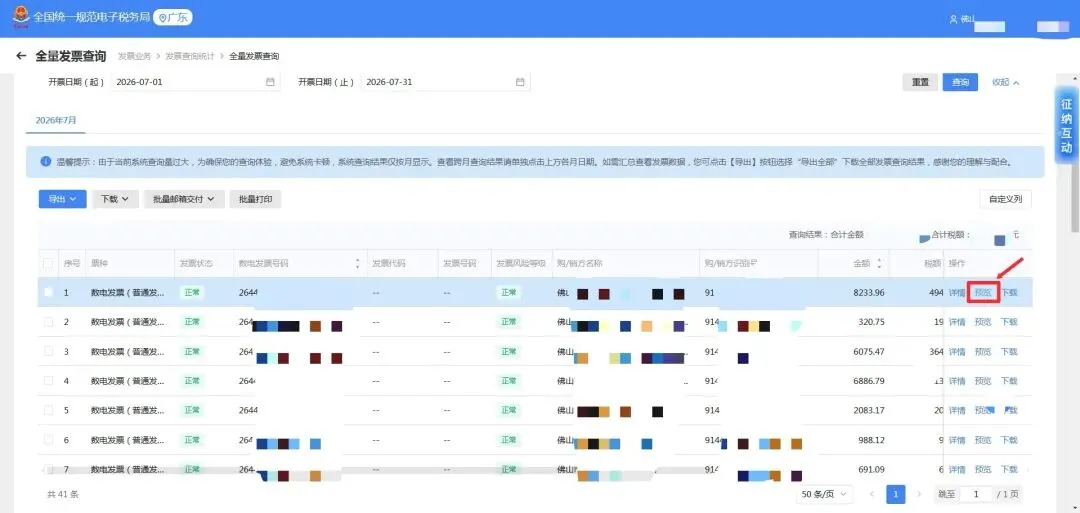Check the checkbox for row 5
Viewport: 1080px width, 513px height.
point(48,410)
